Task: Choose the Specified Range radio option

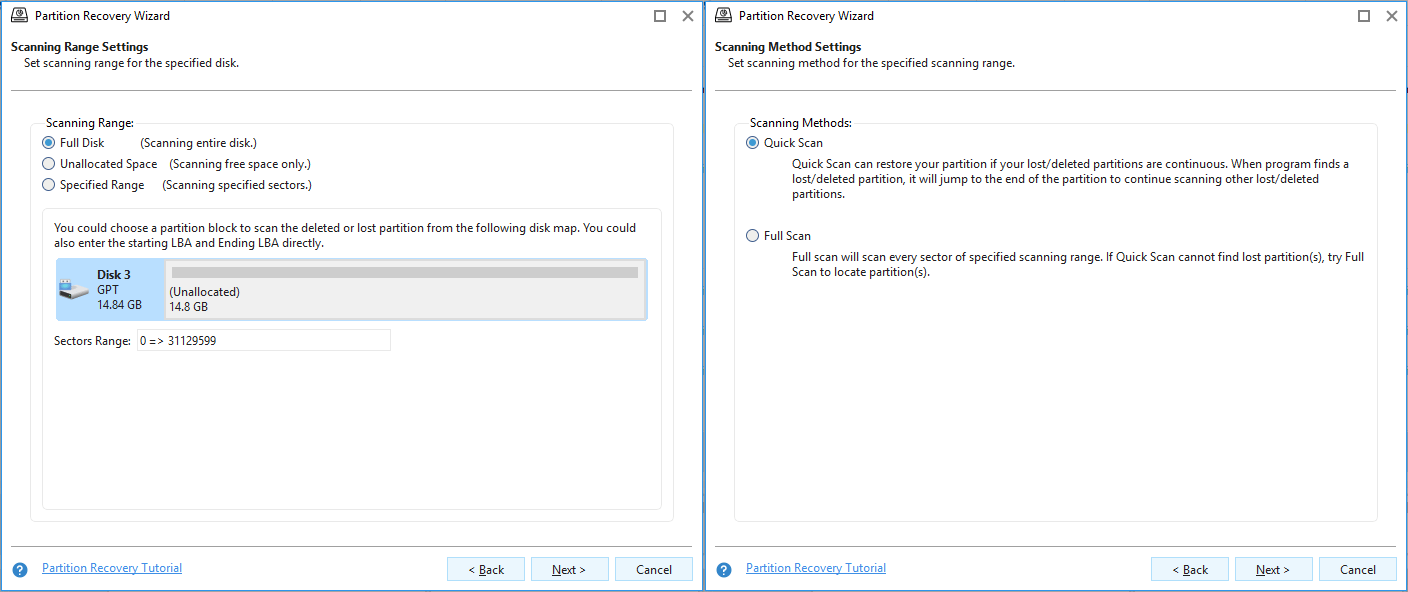Action: [x=49, y=185]
